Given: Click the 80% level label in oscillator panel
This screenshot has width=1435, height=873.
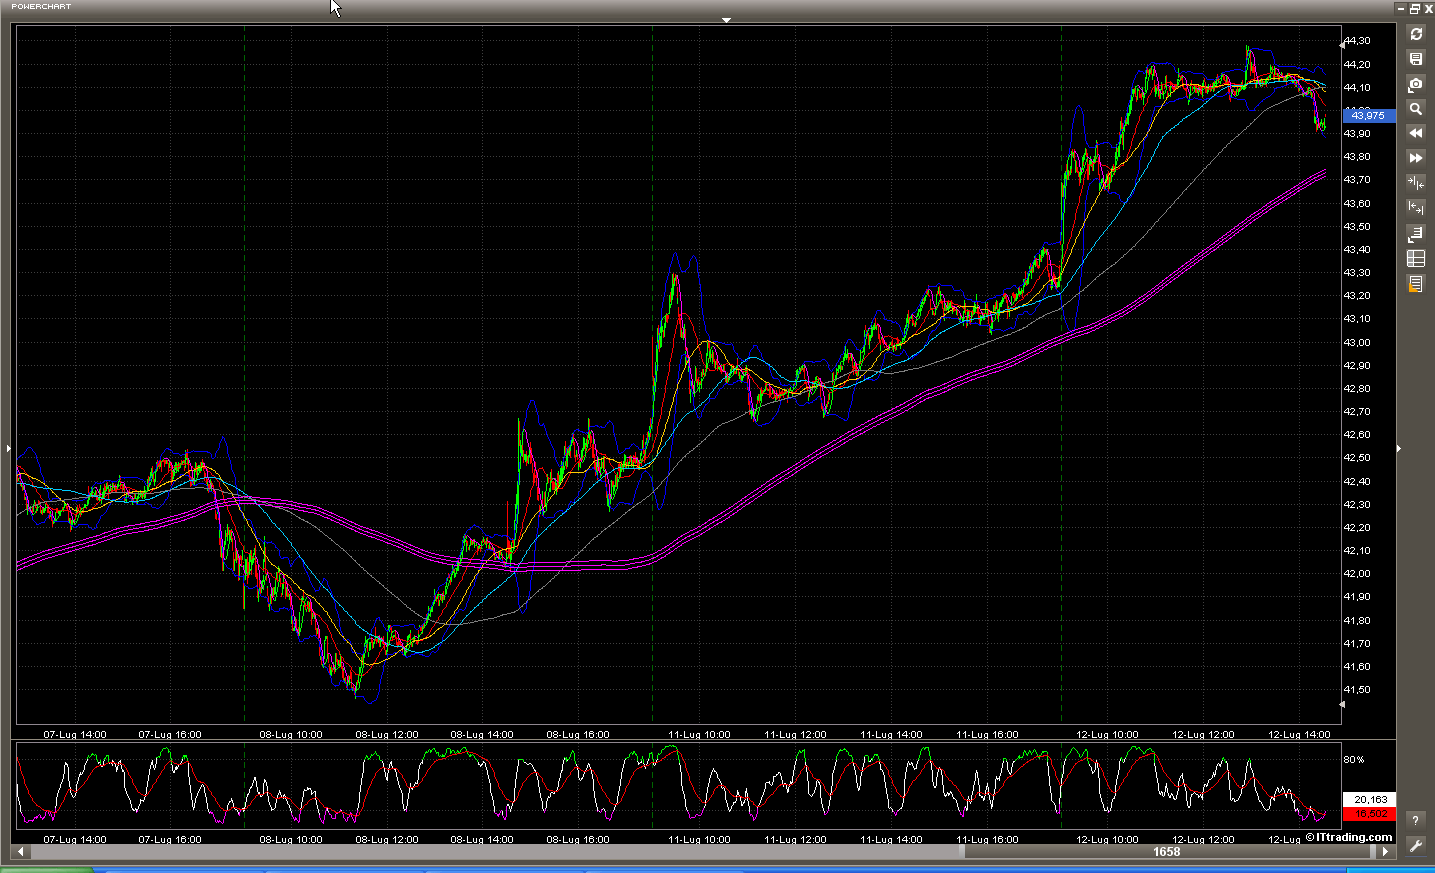Looking at the screenshot, I should click(1354, 759).
